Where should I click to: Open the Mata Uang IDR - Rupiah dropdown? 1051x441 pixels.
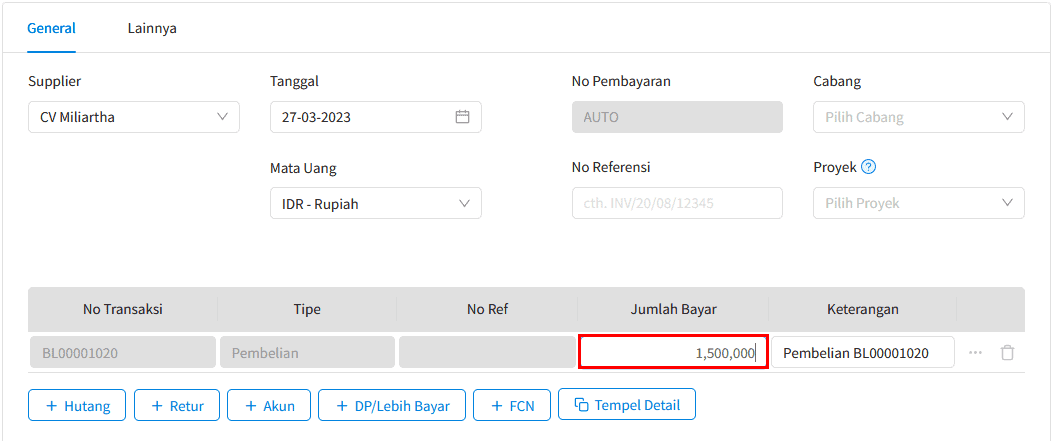[375, 203]
